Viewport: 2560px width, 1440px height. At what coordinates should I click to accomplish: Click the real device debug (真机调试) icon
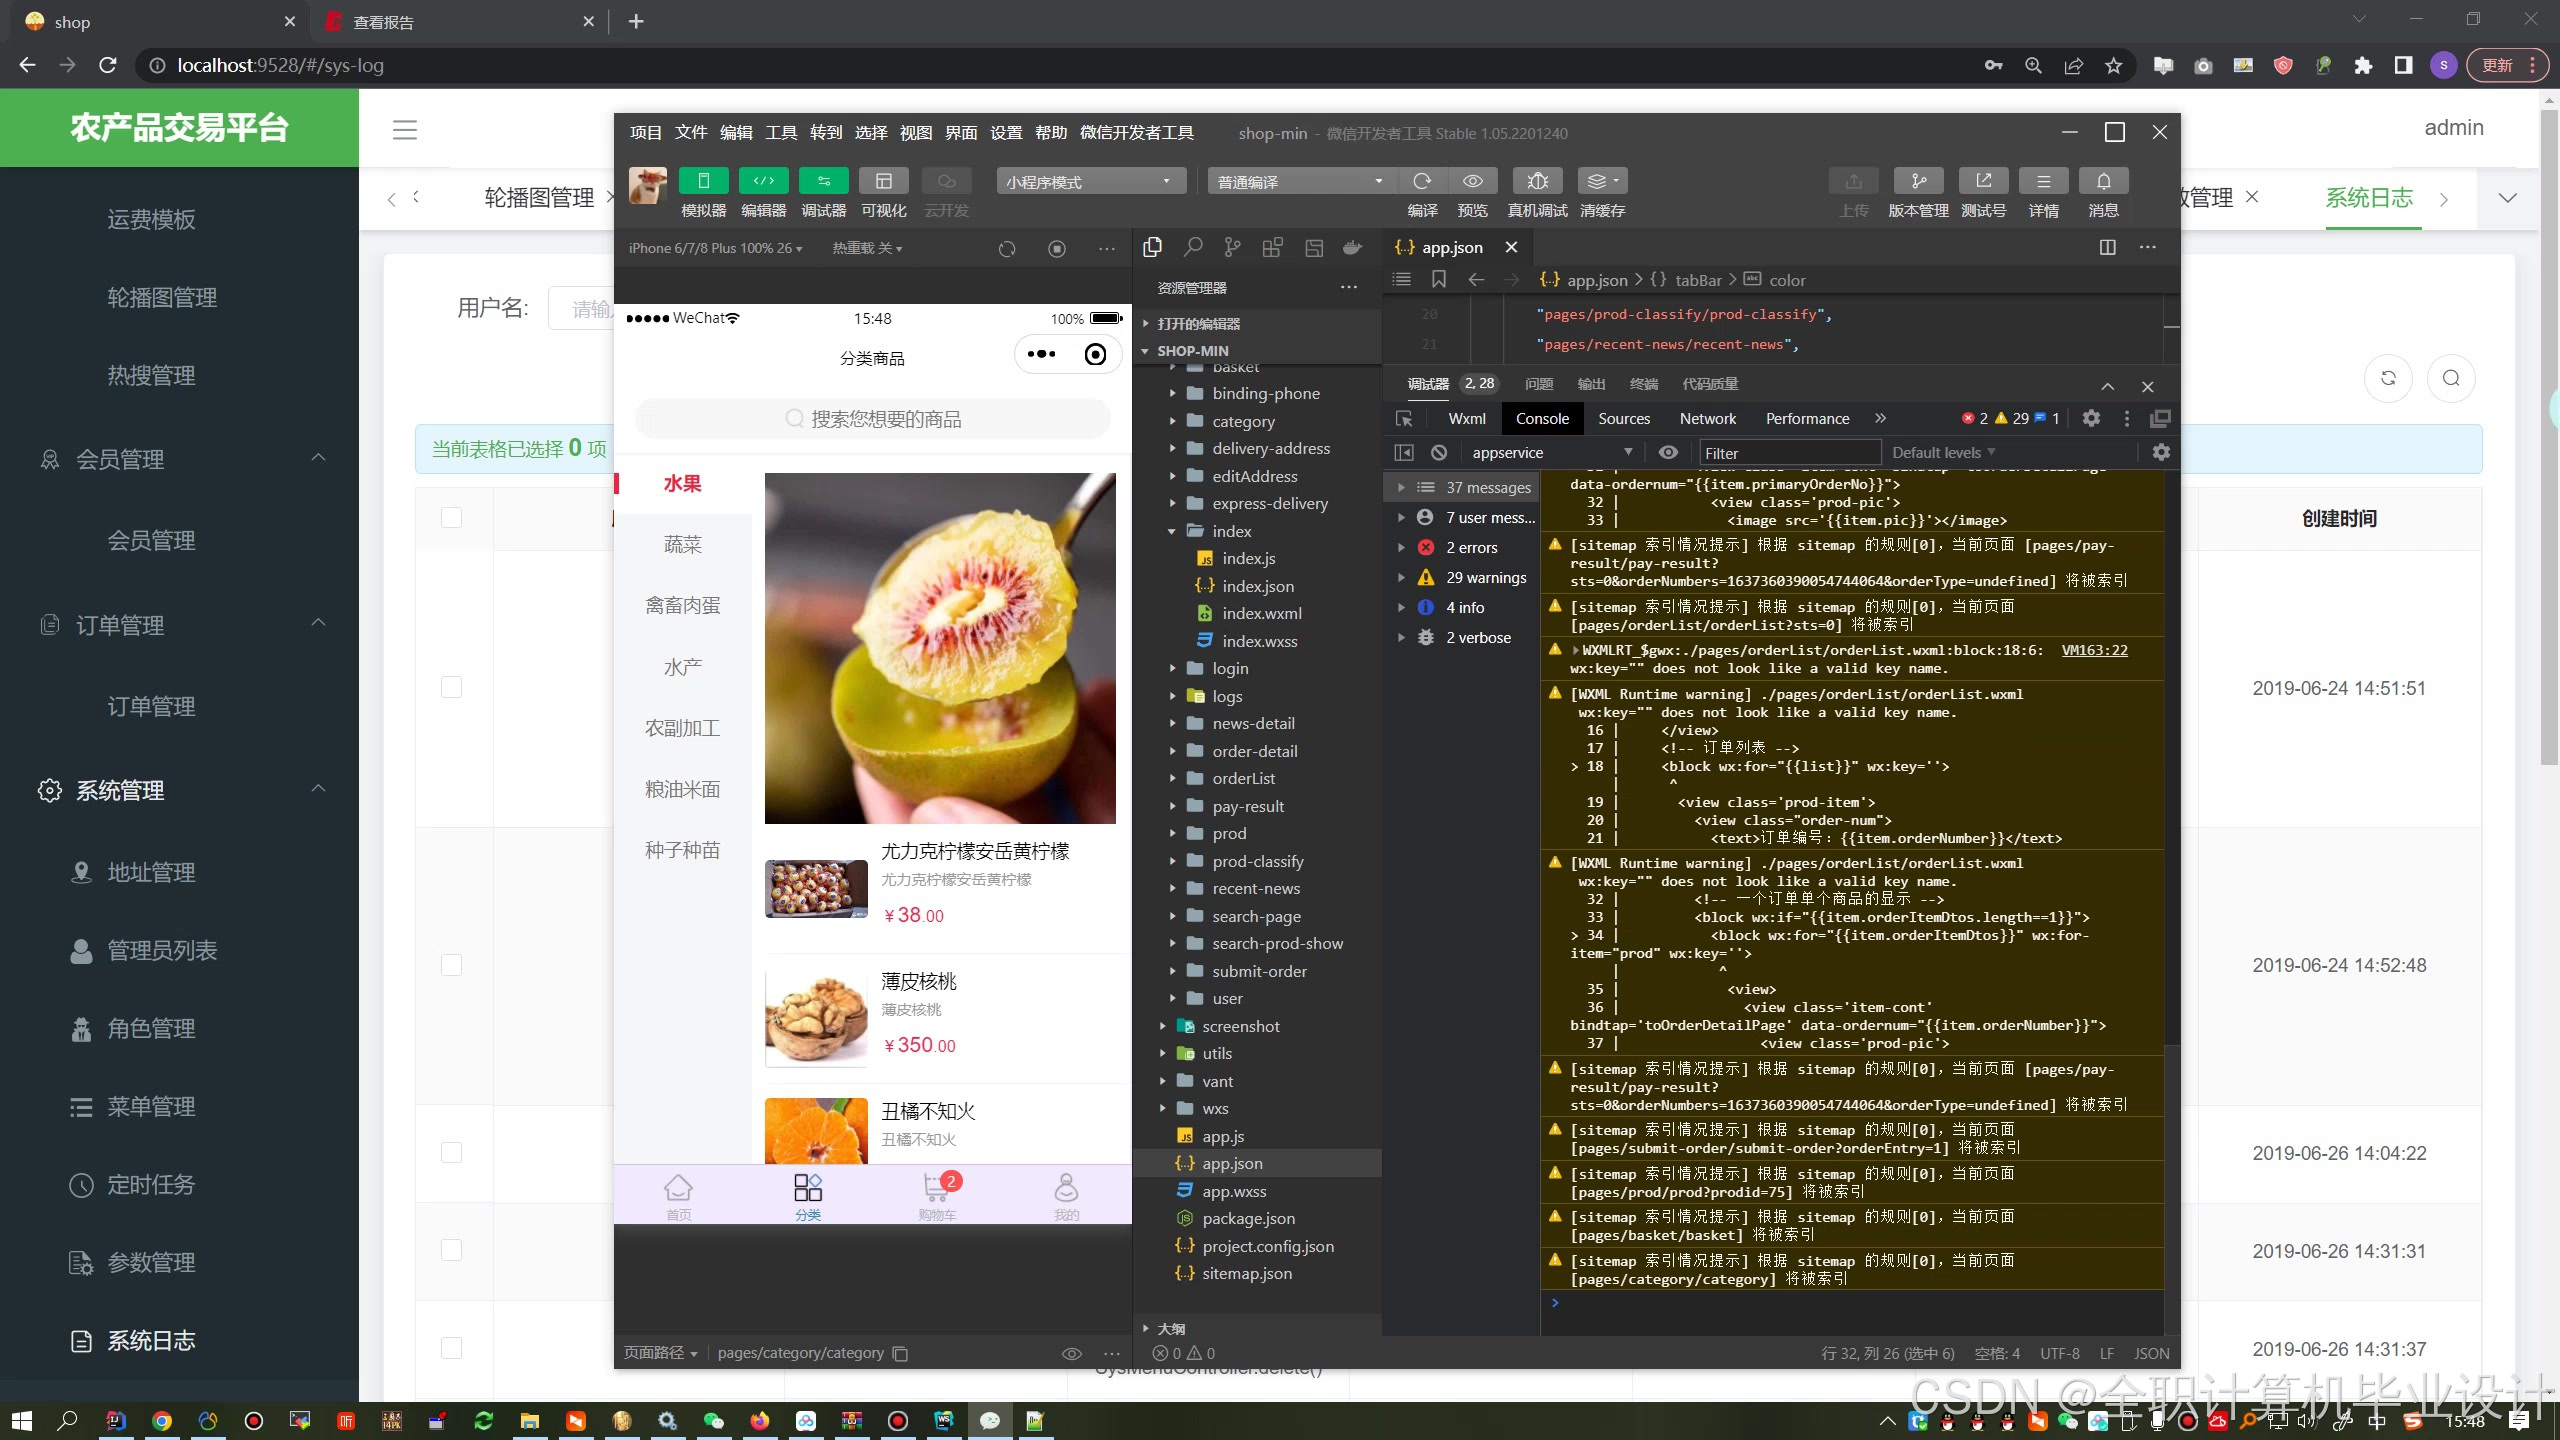coord(1537,181)
